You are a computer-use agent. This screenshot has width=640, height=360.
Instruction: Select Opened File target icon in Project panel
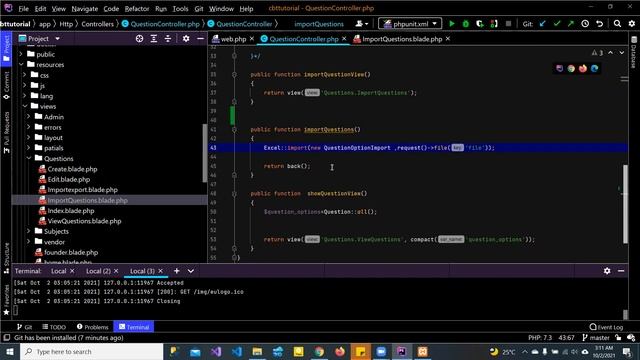click(139, 38)
